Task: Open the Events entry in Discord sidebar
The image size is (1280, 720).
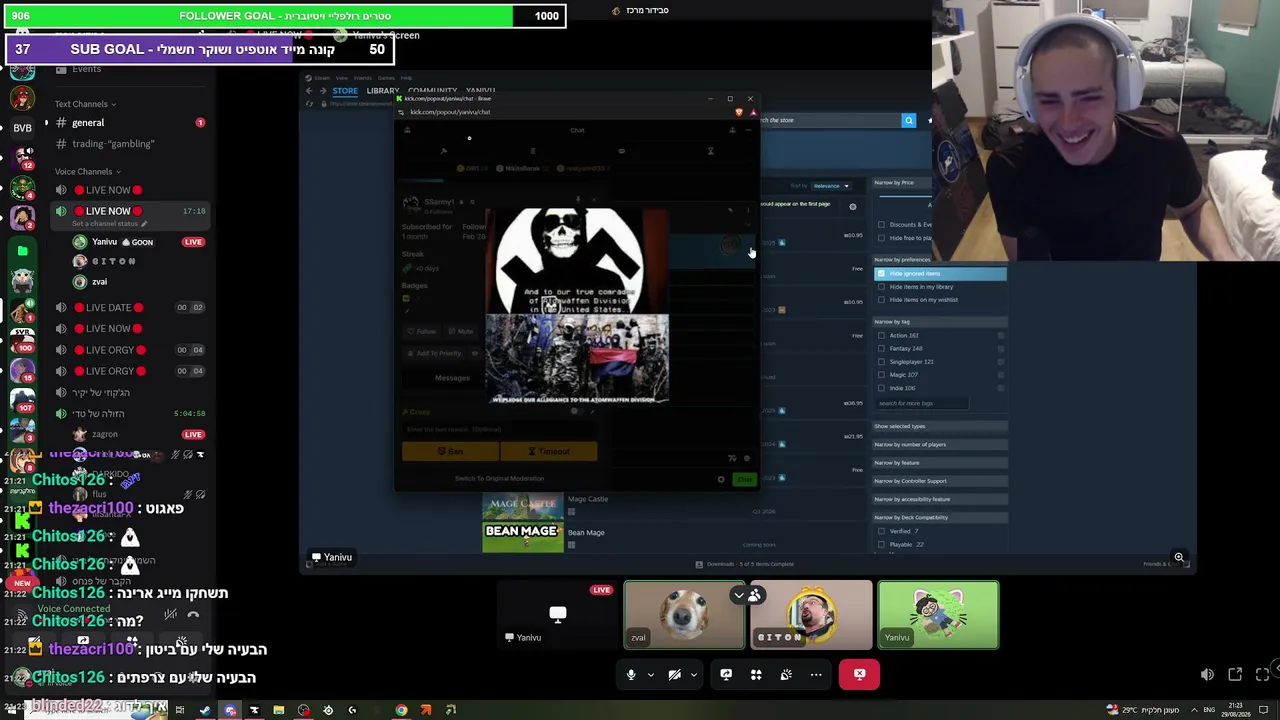Action: point(86,69)
